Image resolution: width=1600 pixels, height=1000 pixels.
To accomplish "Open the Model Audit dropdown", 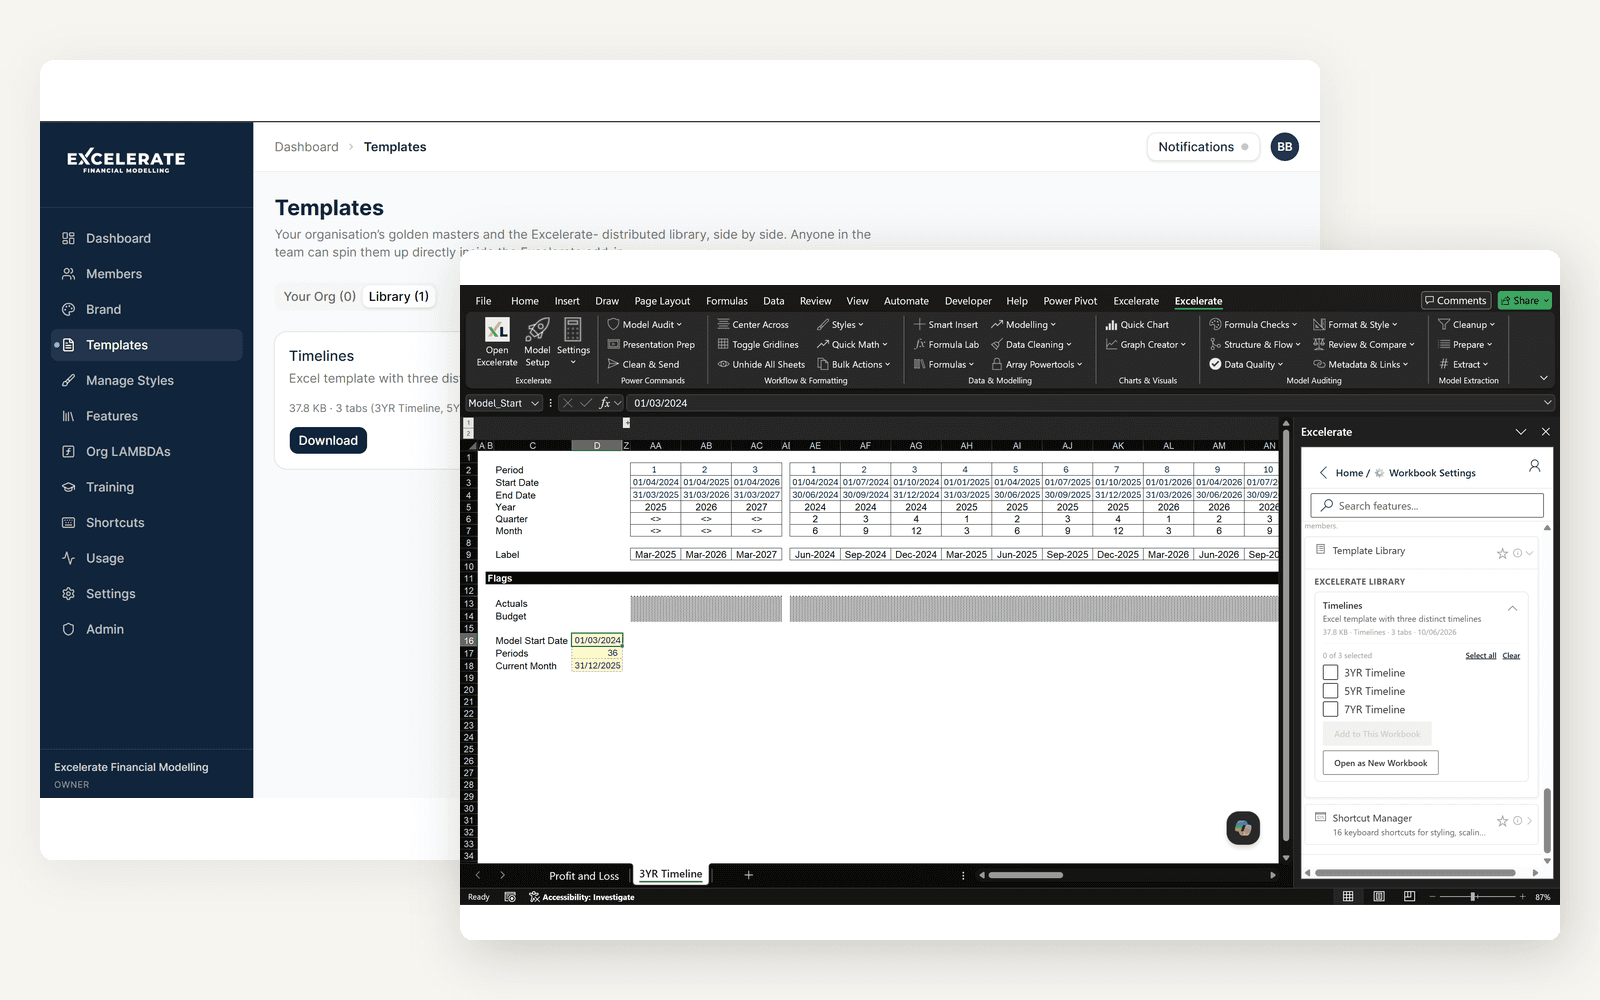I will [644, 325].
